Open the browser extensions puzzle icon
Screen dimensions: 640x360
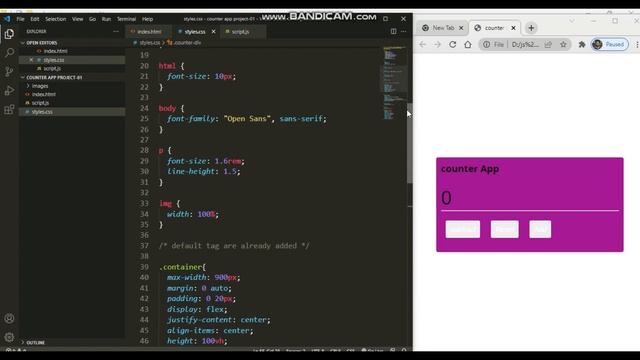582,44
